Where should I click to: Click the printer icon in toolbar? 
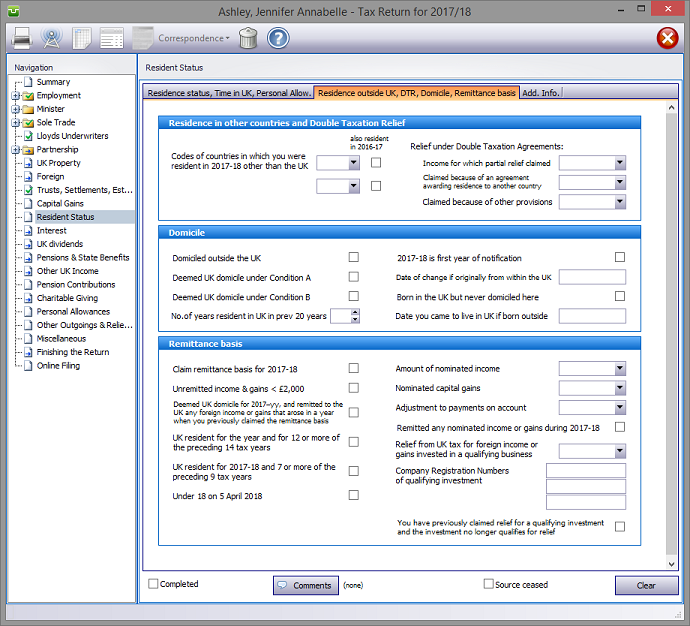coord(21,38)
